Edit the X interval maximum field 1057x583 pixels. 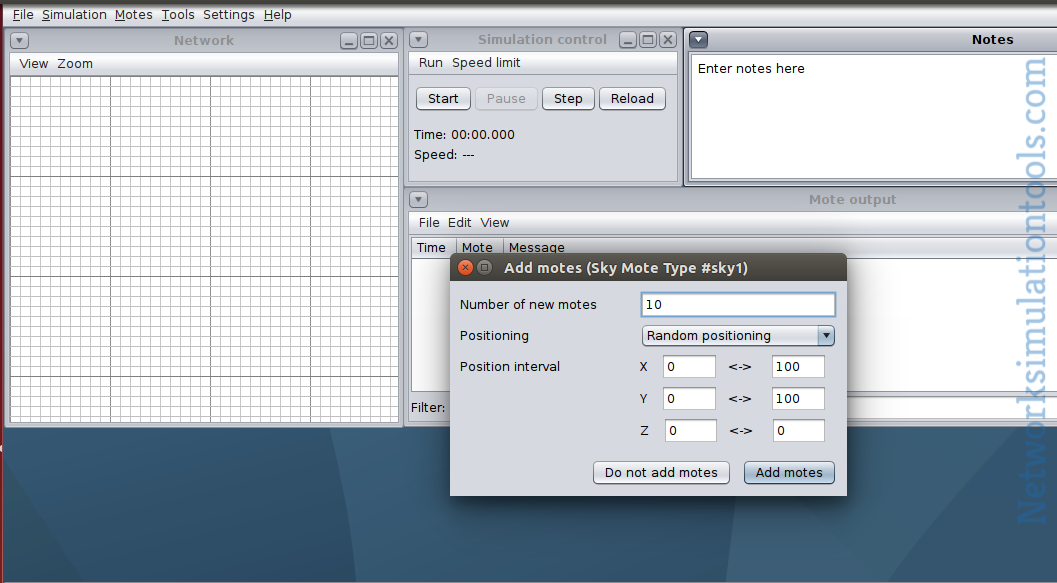point(798,367)
